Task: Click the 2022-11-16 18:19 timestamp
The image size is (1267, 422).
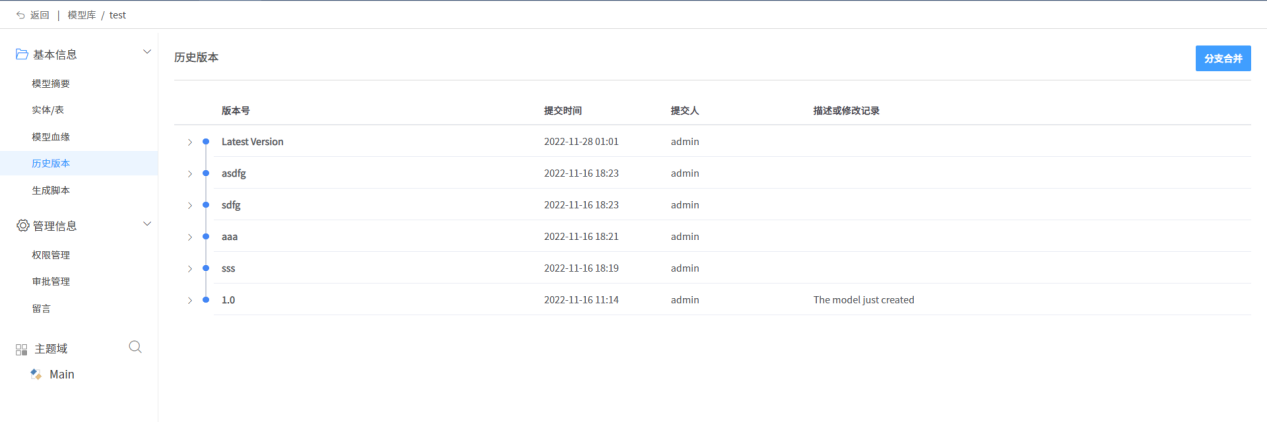Action: point(581,268)
